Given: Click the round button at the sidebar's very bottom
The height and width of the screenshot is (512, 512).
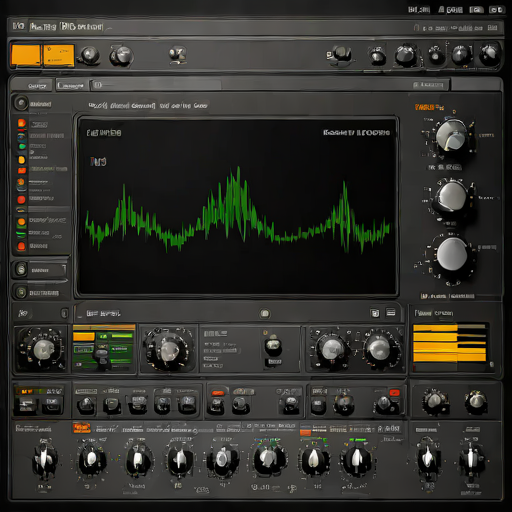Looking at the screenshot, I should click(x=21, y=292).
